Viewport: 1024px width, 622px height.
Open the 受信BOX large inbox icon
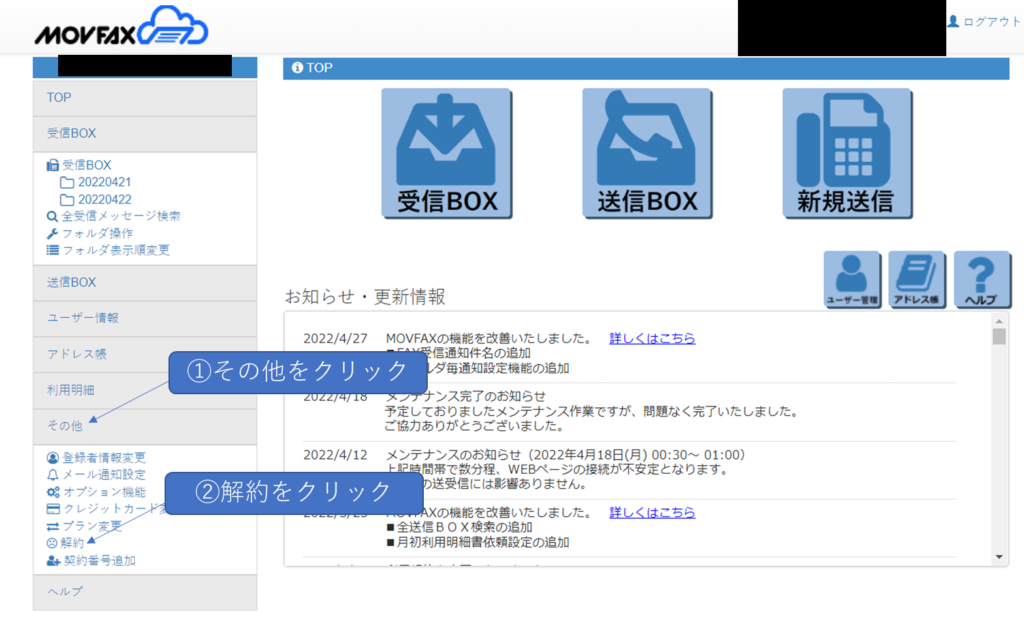click(x=447, y=153)
